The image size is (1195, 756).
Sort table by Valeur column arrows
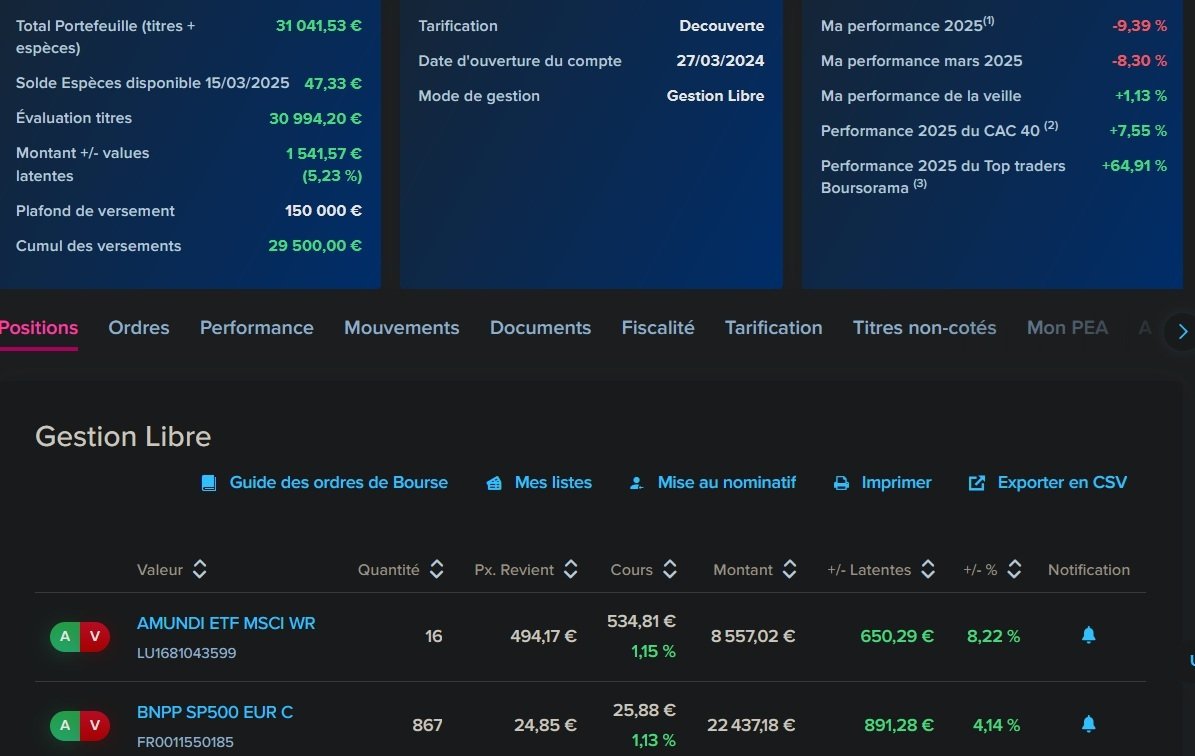click(x=200, y=569)
